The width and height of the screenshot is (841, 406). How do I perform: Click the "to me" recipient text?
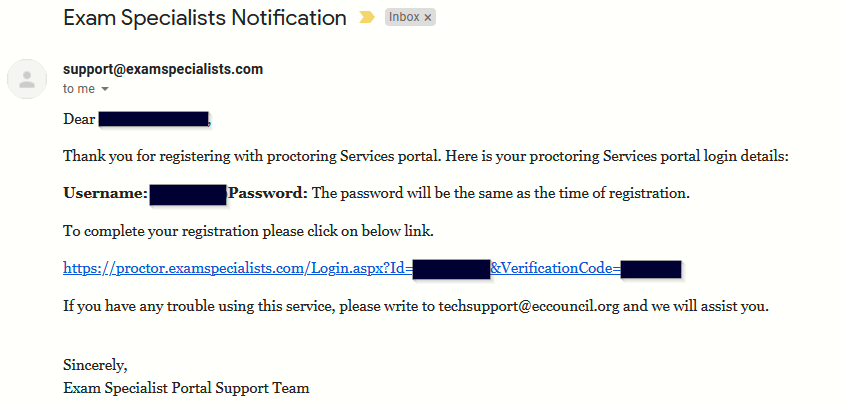(79, 88)
